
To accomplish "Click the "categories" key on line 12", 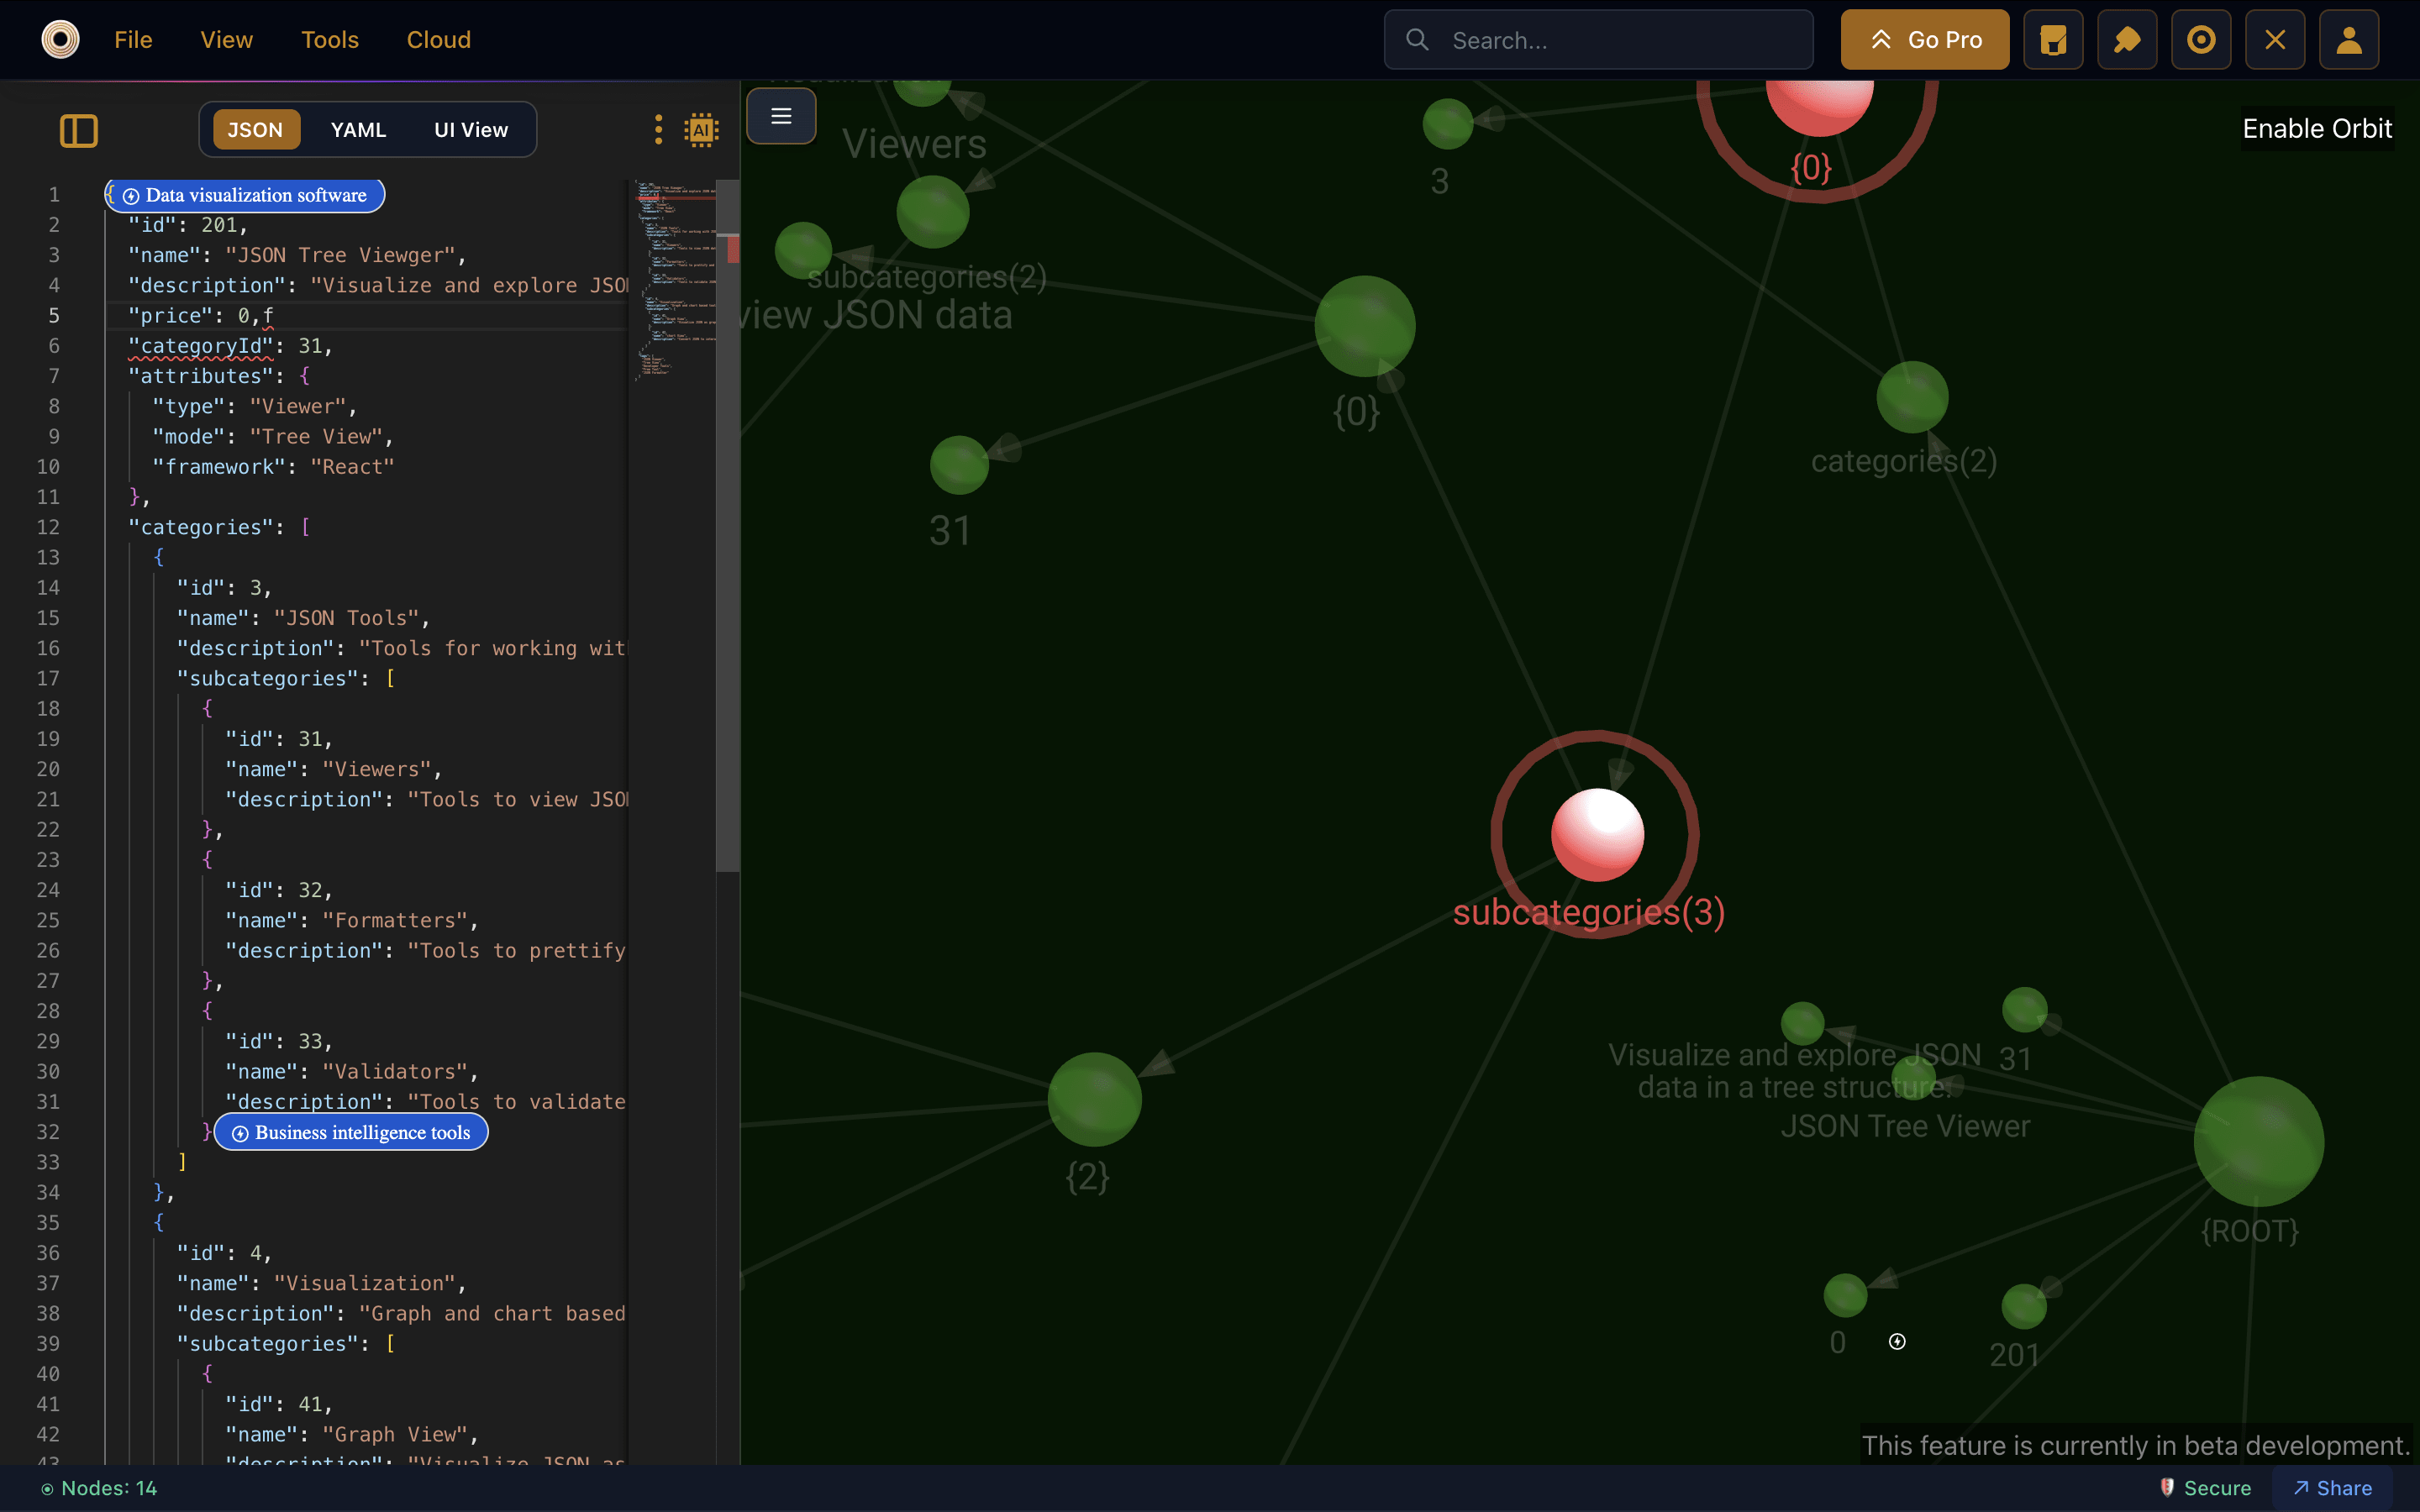I will coord(200,527).
